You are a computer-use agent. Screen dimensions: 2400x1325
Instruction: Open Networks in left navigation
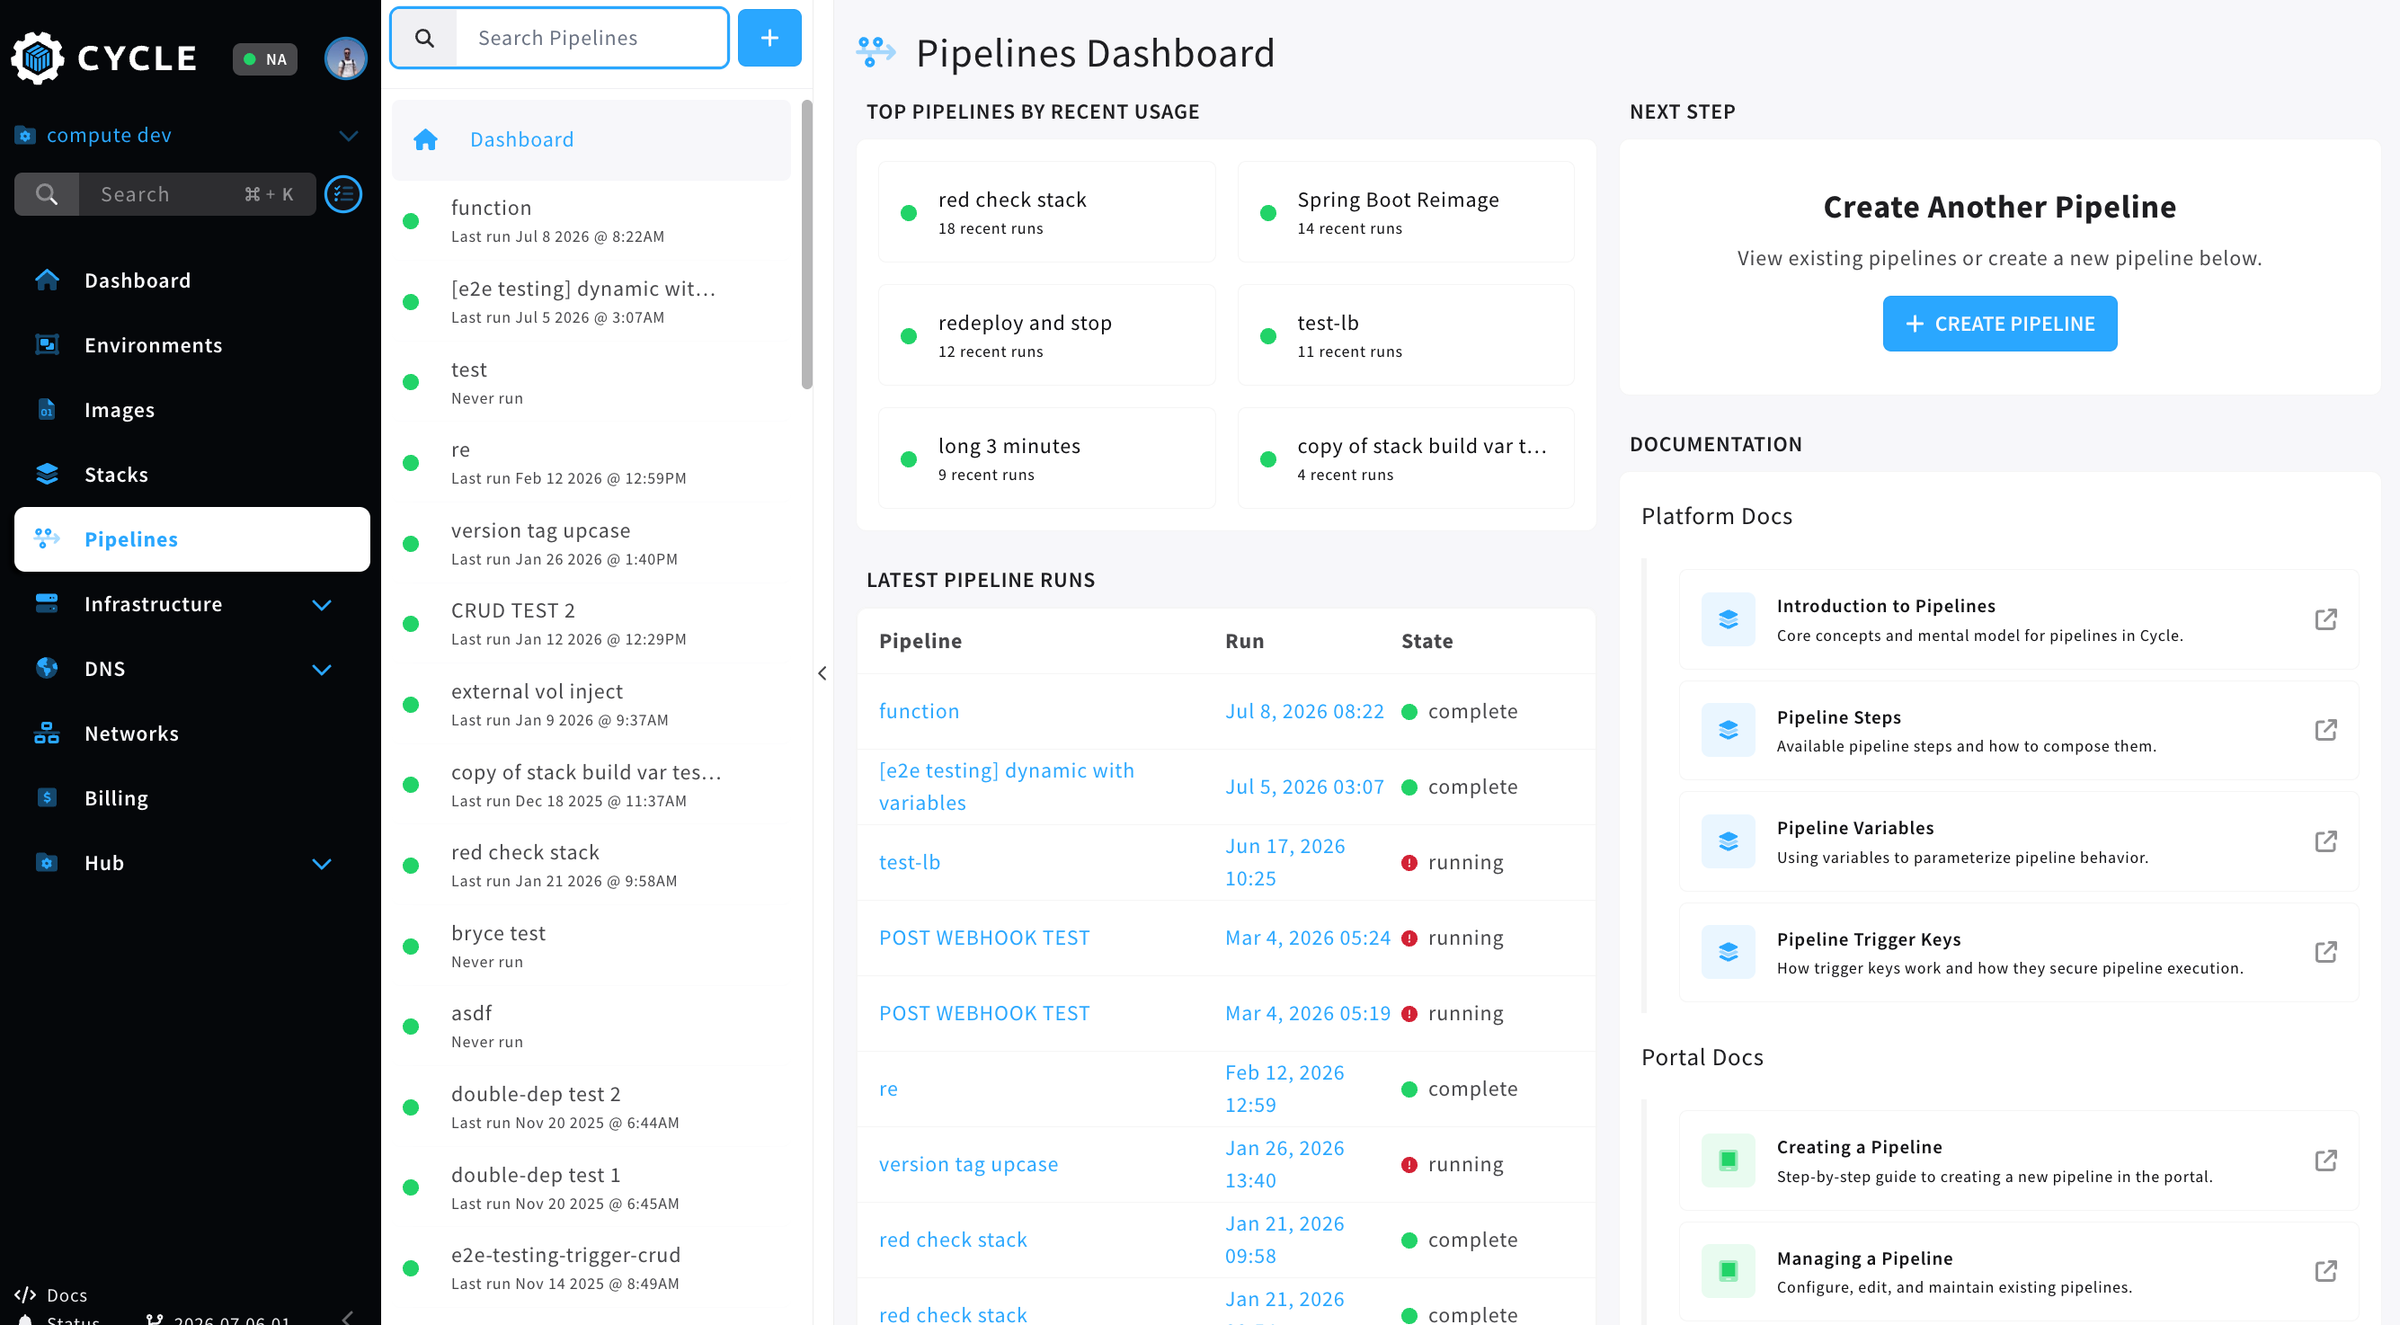pos(192,733)
